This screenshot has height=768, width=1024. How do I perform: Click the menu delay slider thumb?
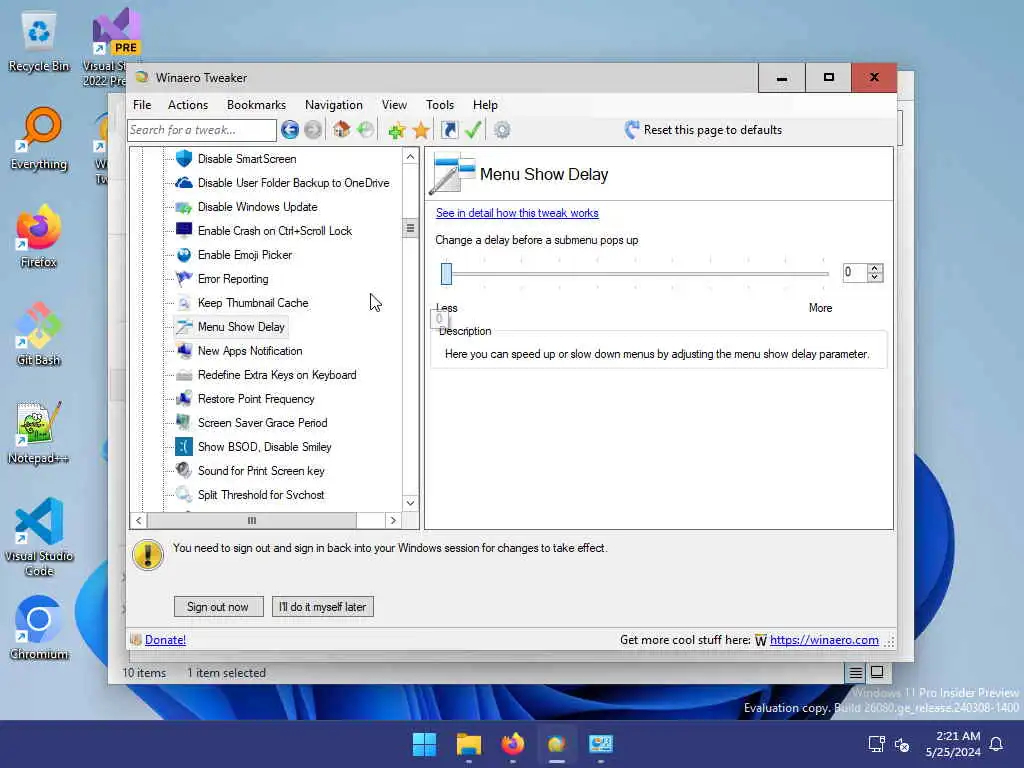tap(446, 274)
